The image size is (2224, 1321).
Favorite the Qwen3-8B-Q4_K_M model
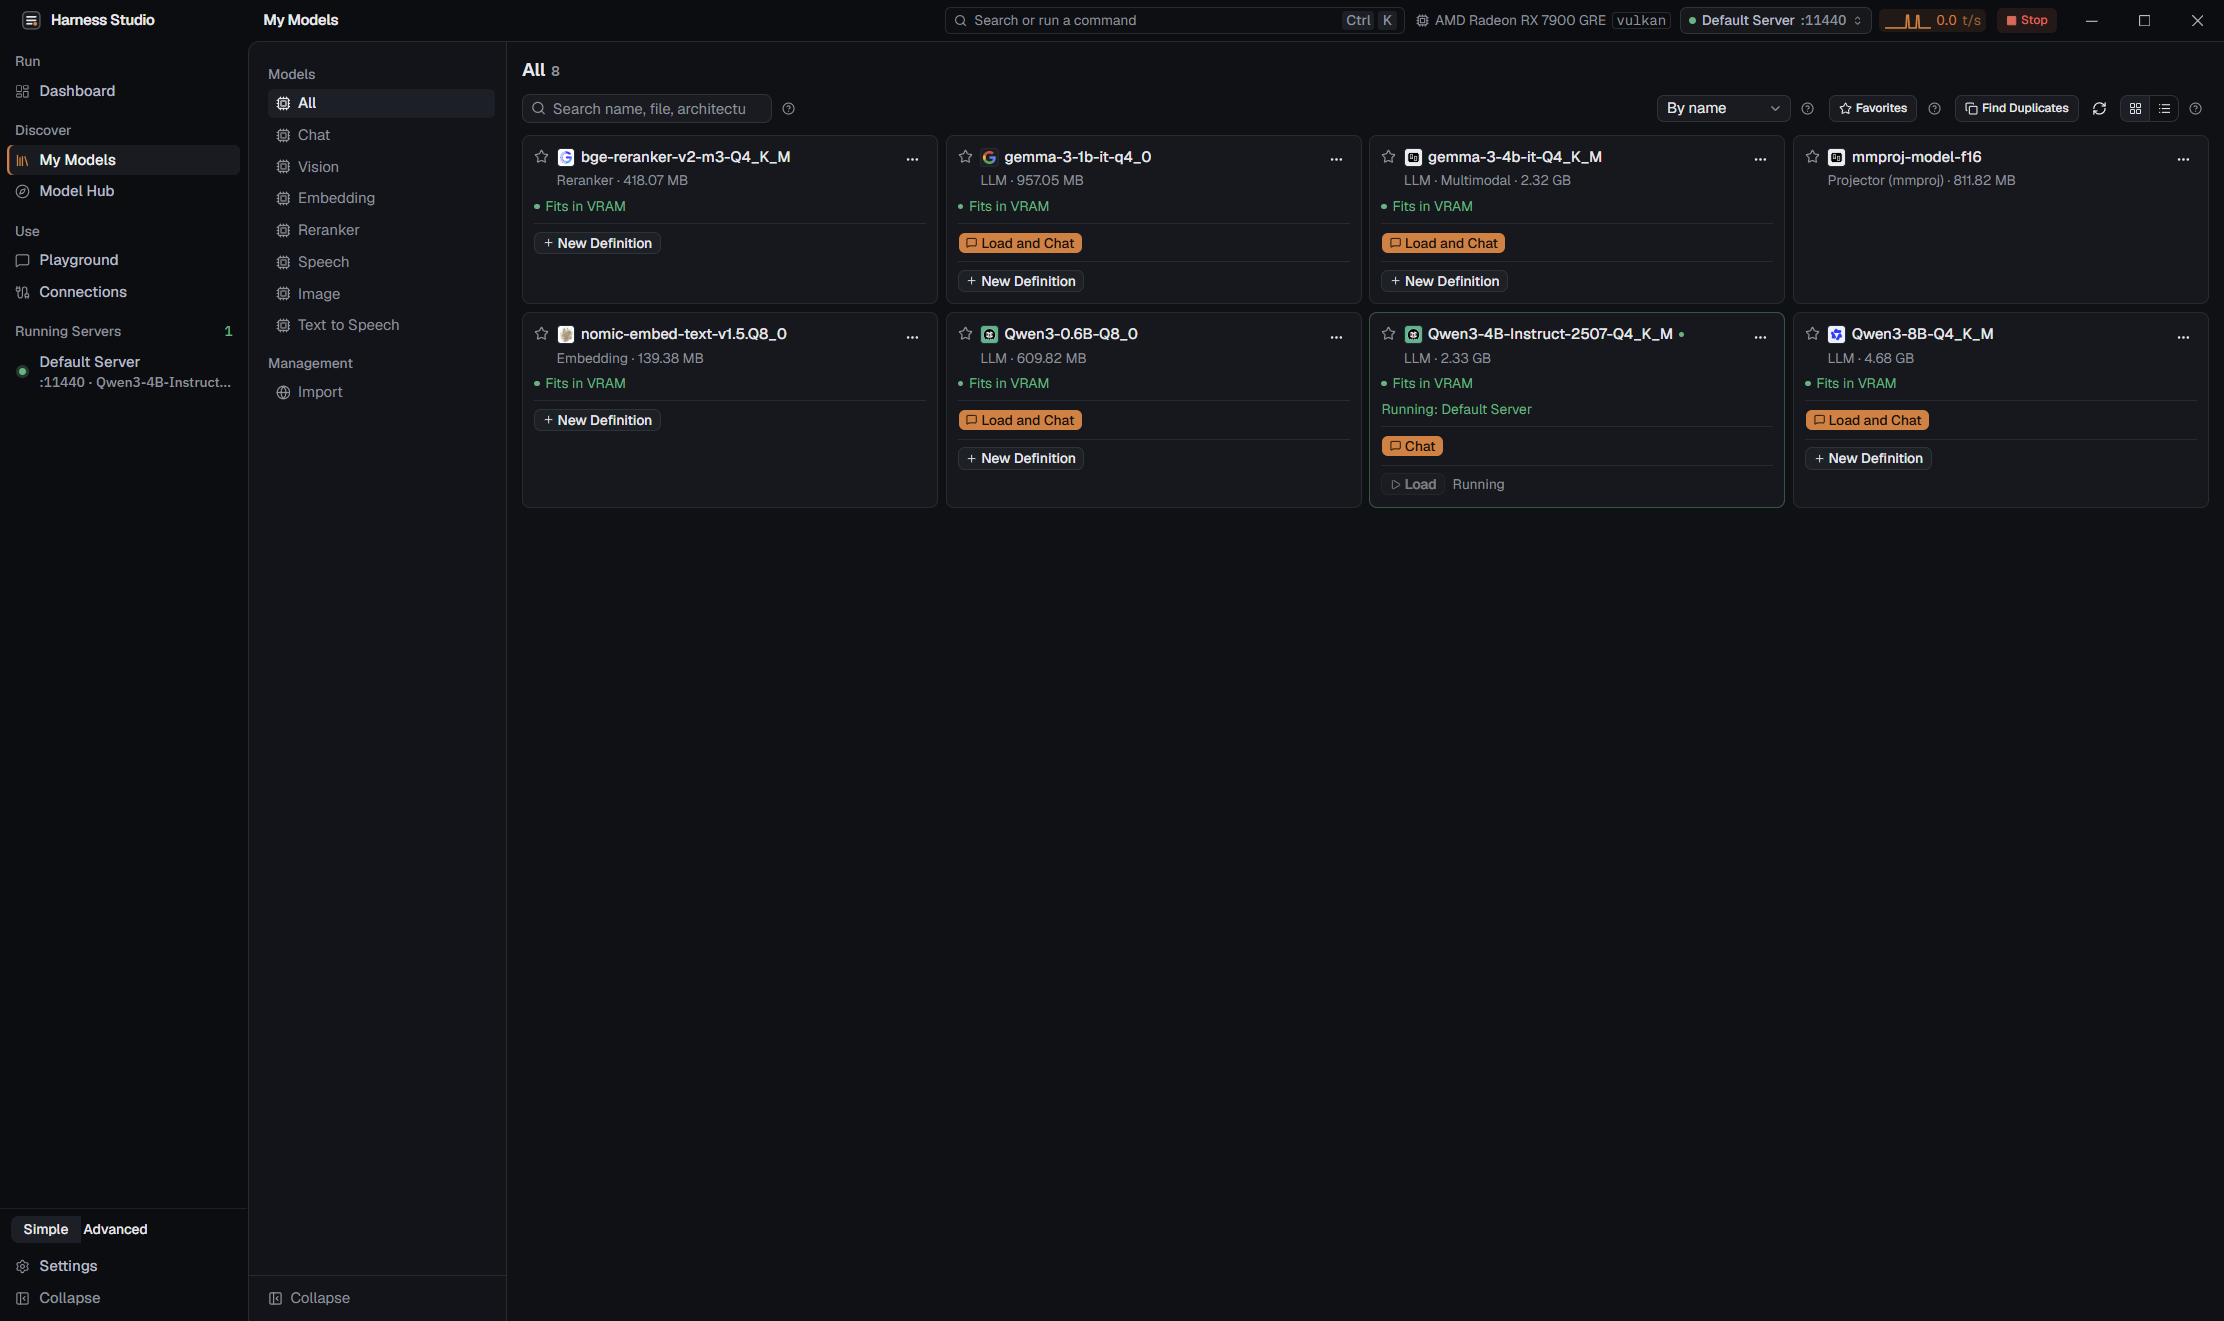pyautogui.click(x=1812, y=333)
